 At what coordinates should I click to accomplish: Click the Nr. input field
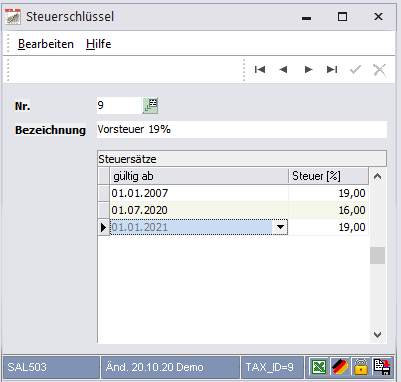(x=119, y=106)
